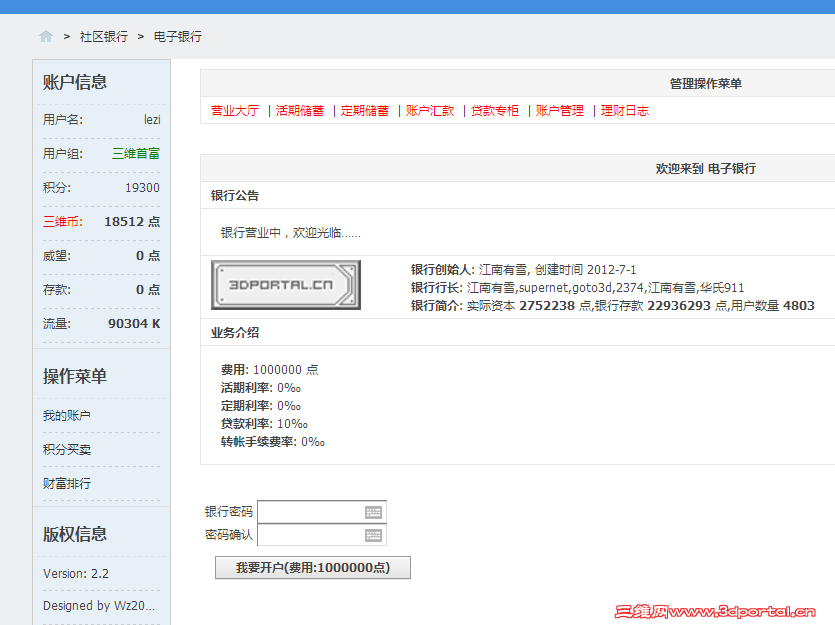Image resolution: width=835 pixels, height=625 pixels.
Task: Click the 银行营业中，欢迎光临 announcement text
Action: [291, 233]
